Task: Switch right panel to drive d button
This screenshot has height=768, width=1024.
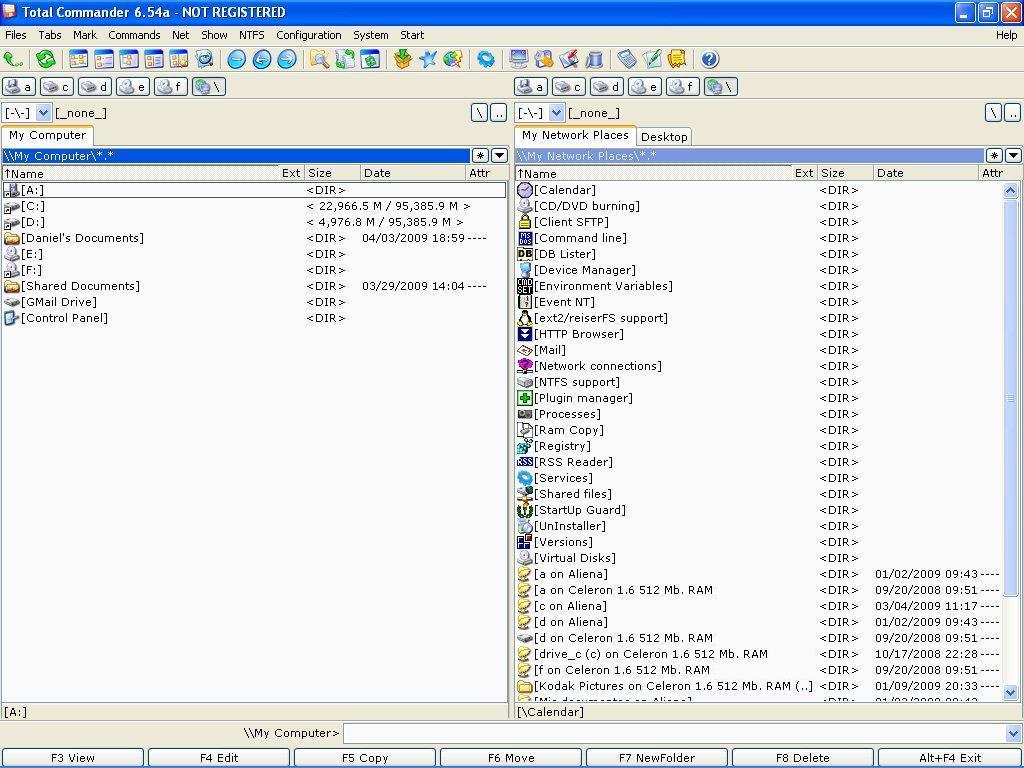Action: pos(606,87)
